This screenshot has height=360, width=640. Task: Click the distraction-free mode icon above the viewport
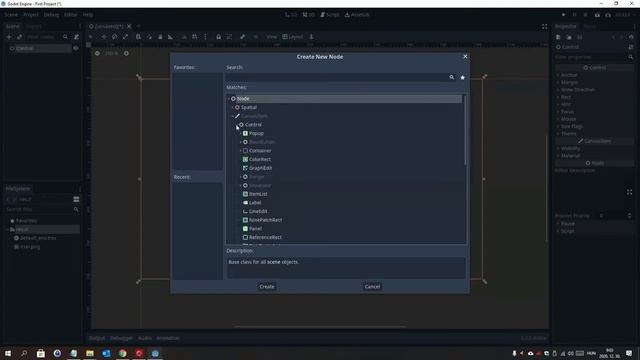pos(544,27)
